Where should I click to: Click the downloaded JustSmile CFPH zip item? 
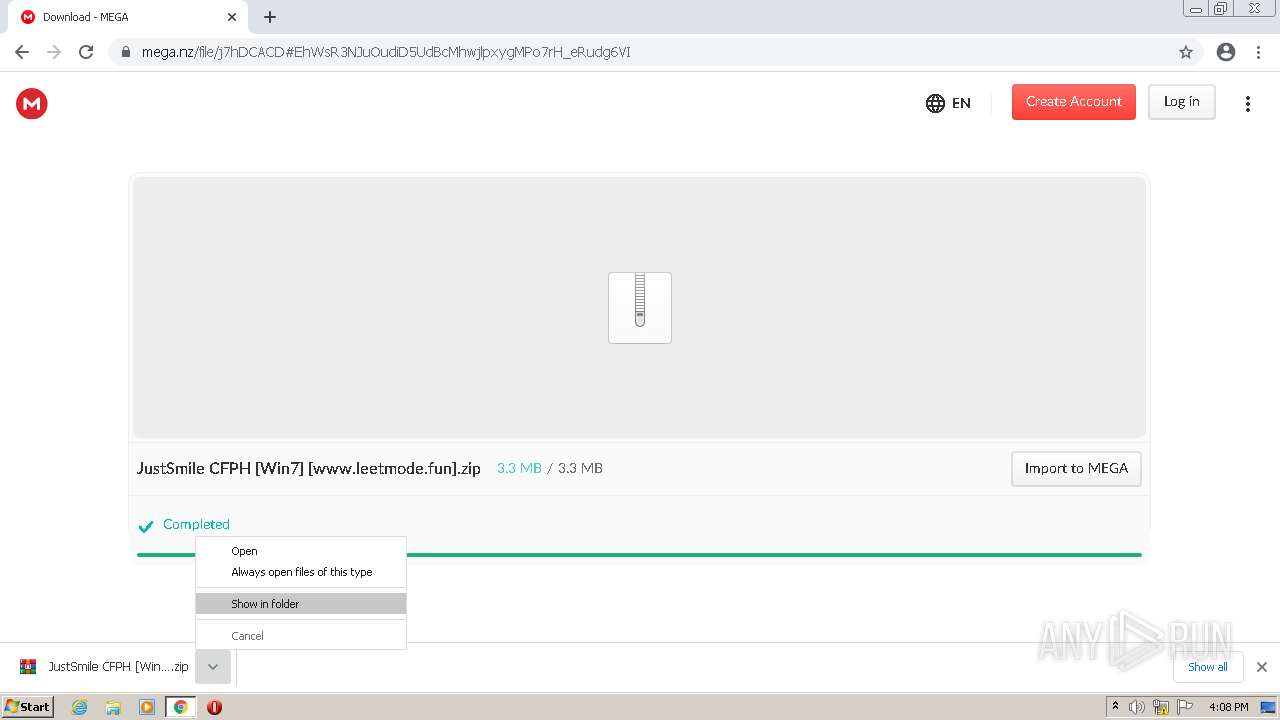(x=104, y=667)
